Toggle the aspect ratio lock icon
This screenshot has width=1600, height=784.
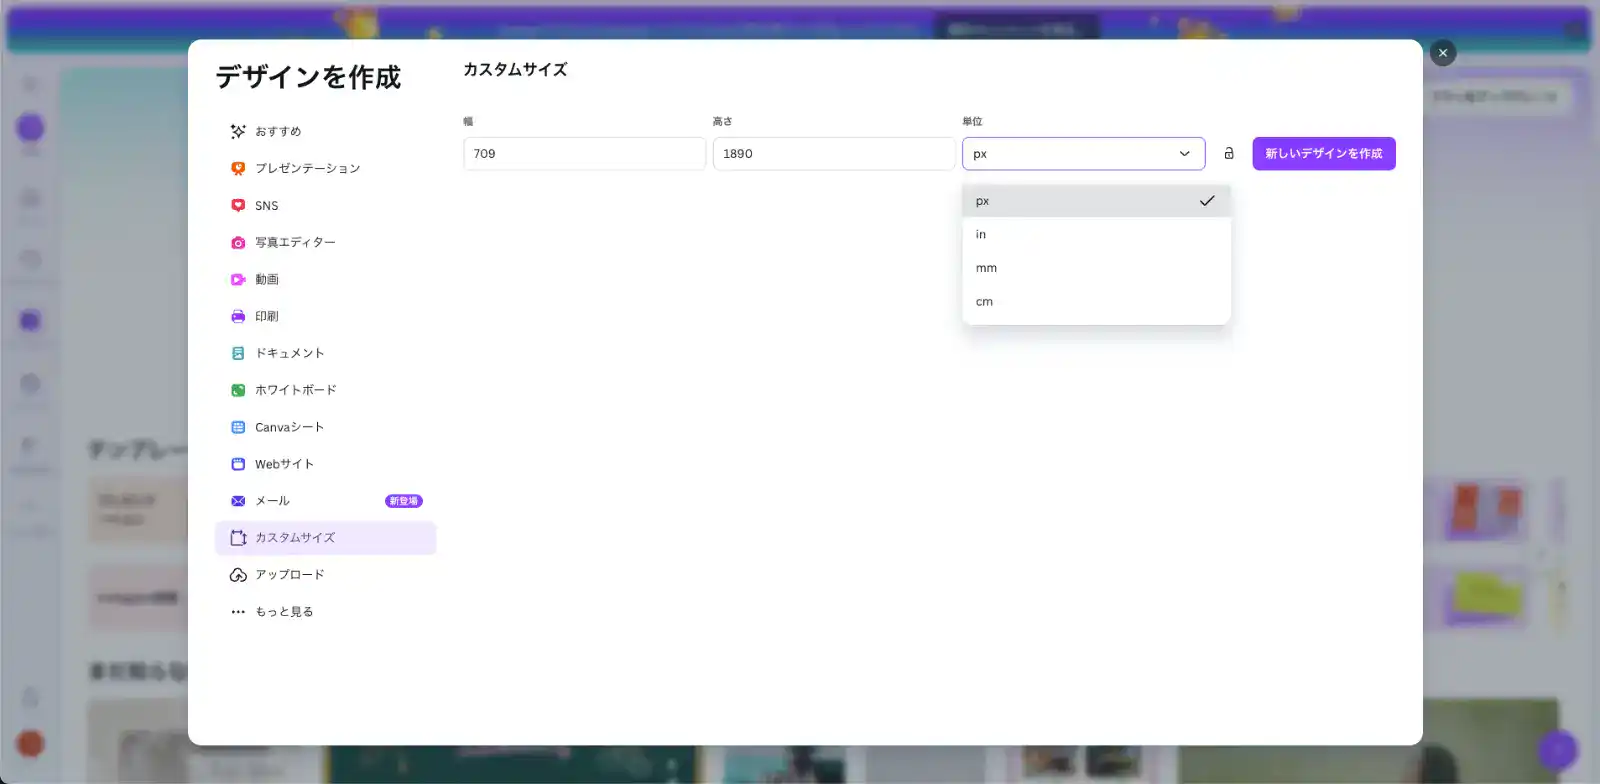click(1229, 154)
